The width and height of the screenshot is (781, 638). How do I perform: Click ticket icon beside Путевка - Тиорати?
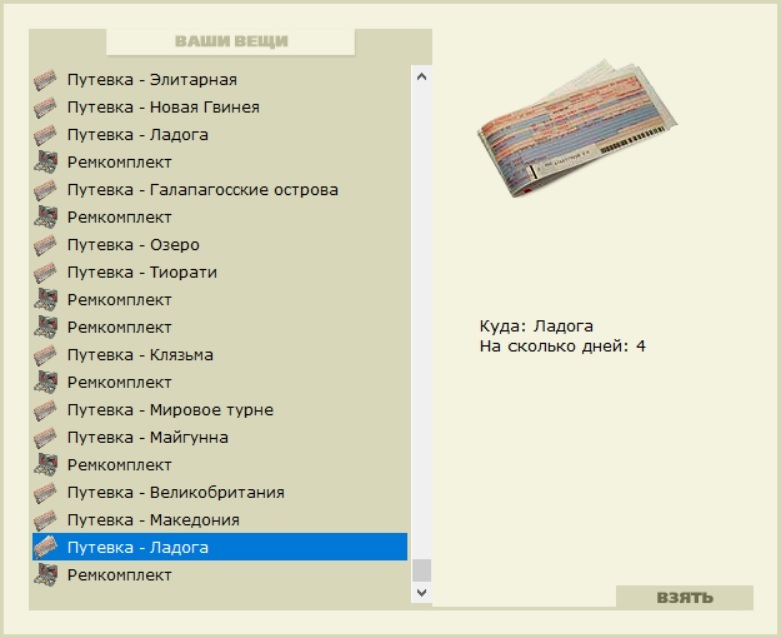[x=45, y=272]
